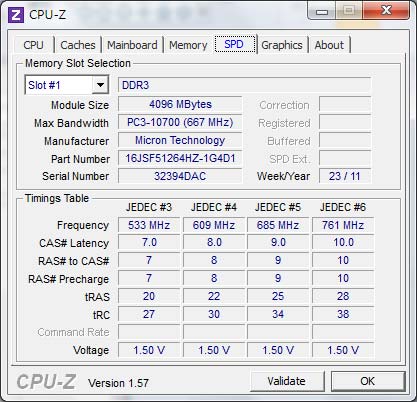Click the empty SPD Ext. field
Image resolution: width=417 pixels, height=402 pixels.
pyautogui.click(x=345, y=158)
